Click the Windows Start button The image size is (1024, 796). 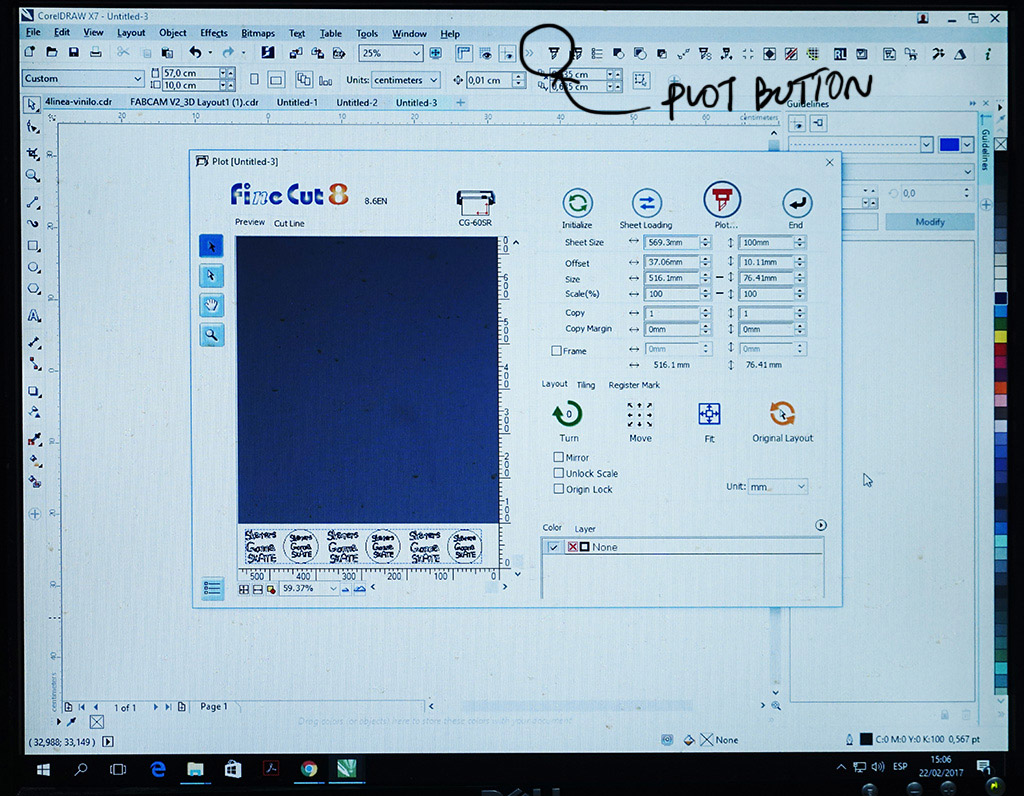(43, 769)
